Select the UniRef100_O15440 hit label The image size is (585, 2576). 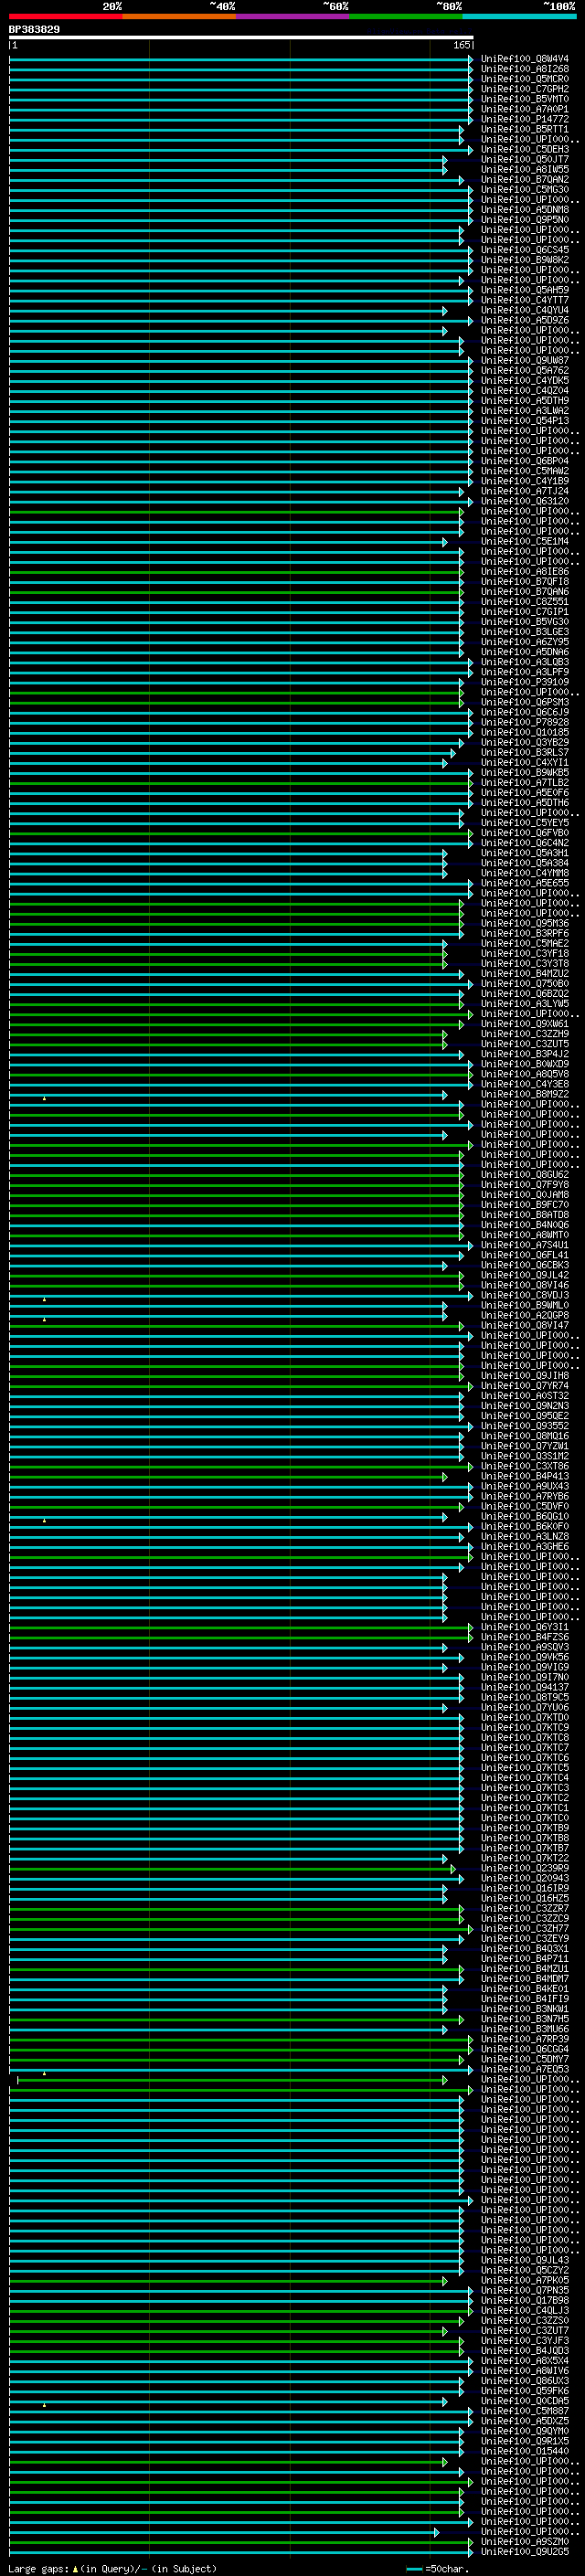click(x=524, y=2451)
